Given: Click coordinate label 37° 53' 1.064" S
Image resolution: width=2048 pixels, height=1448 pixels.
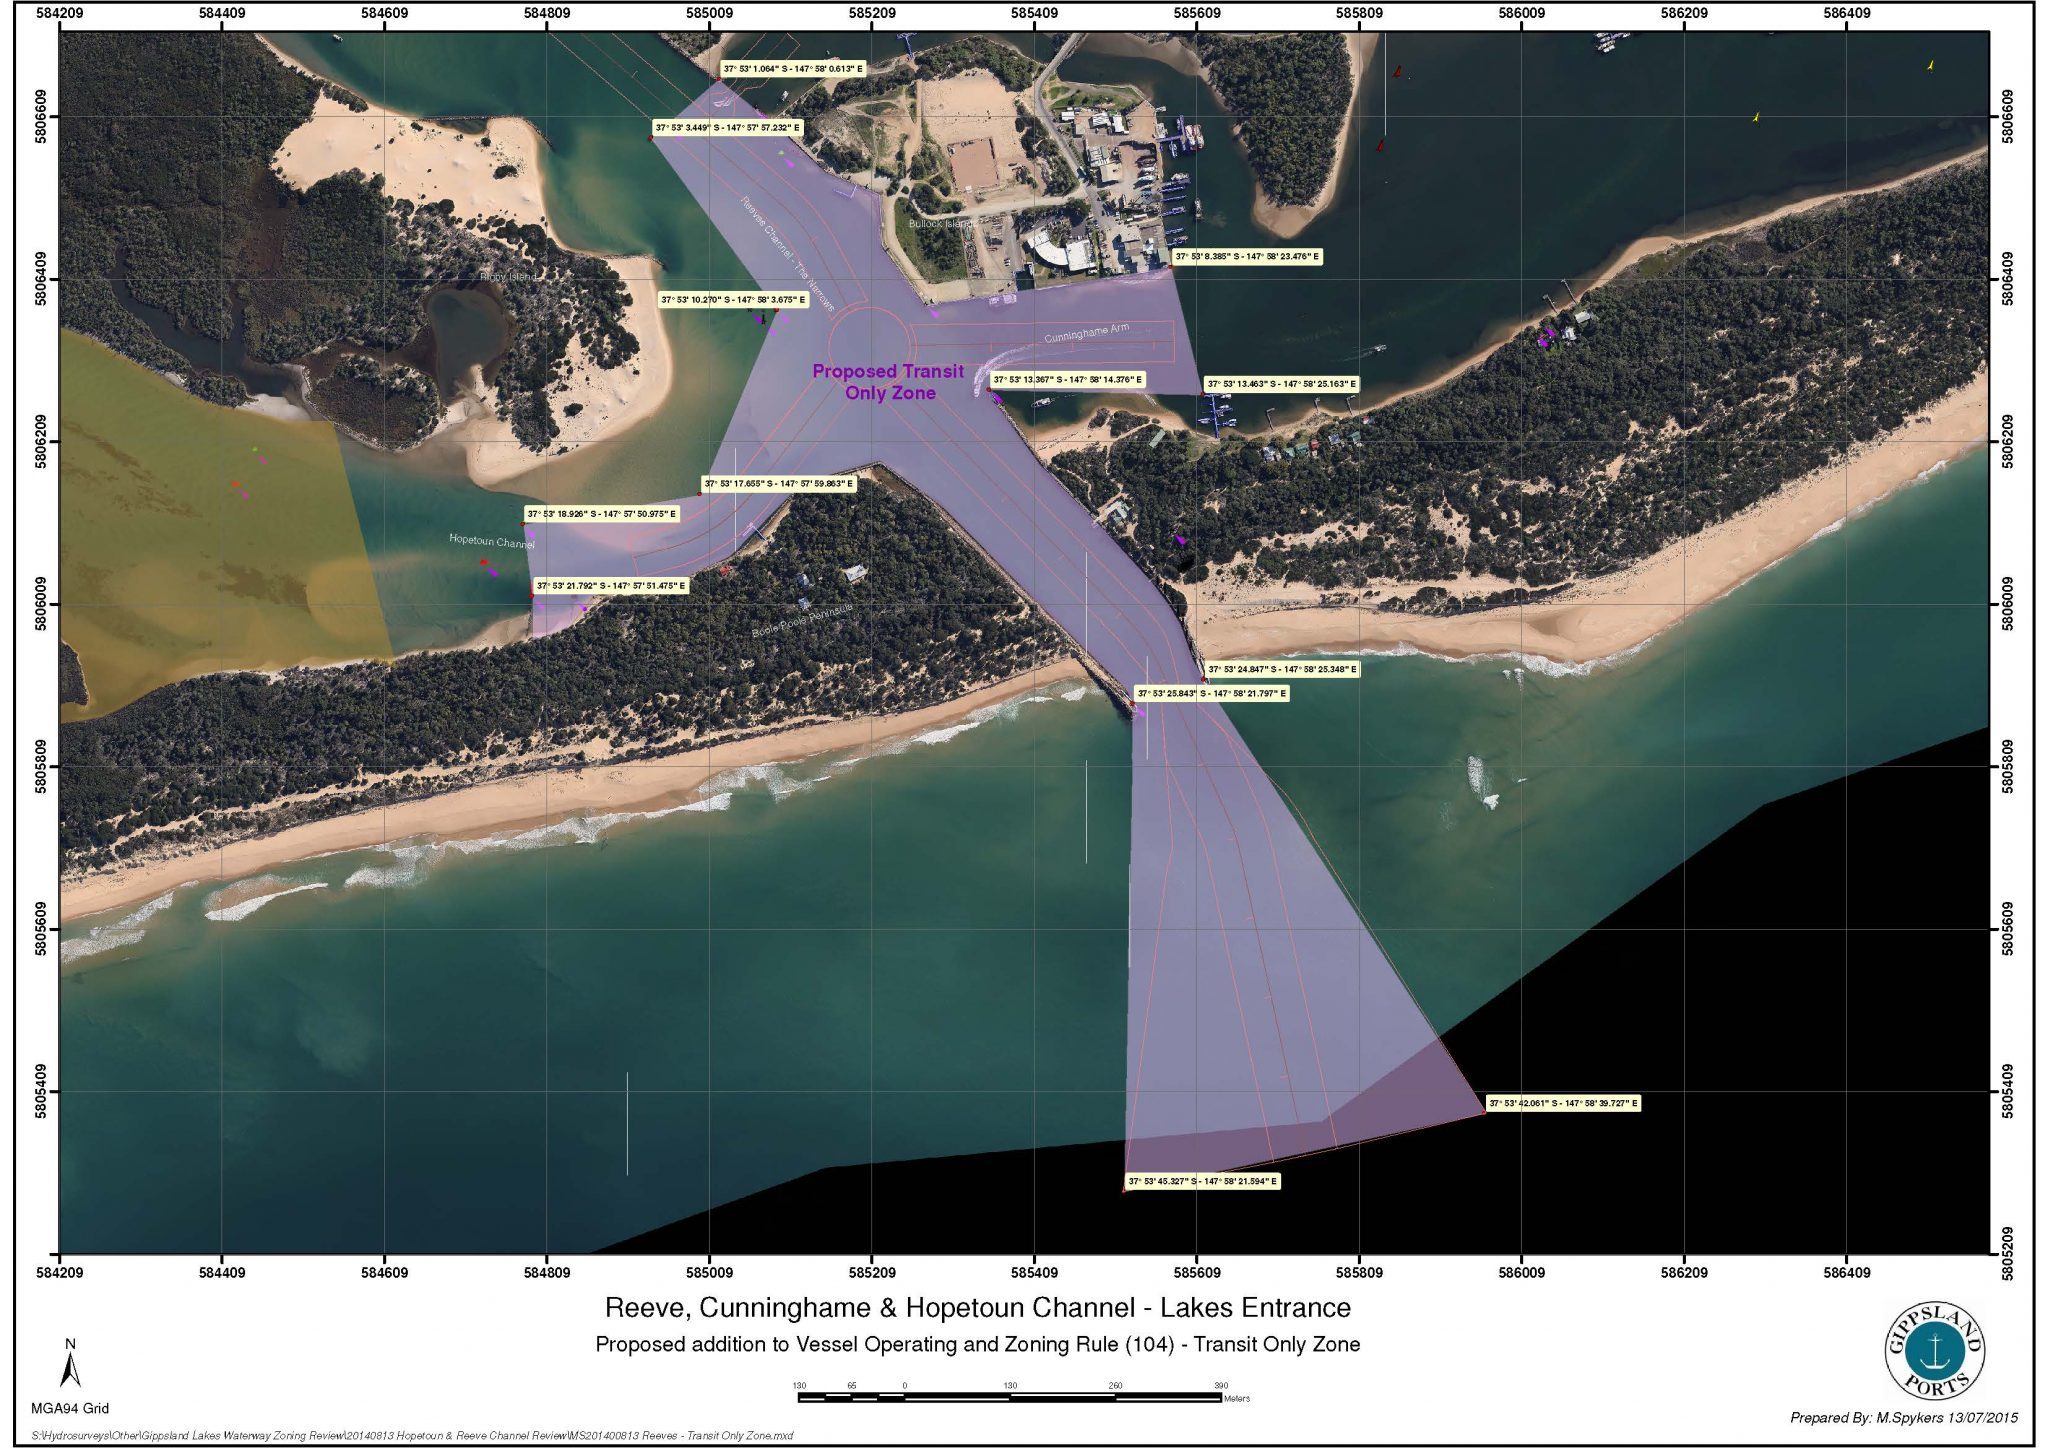Looking at the screenshot, I should (x=793, y=69).
